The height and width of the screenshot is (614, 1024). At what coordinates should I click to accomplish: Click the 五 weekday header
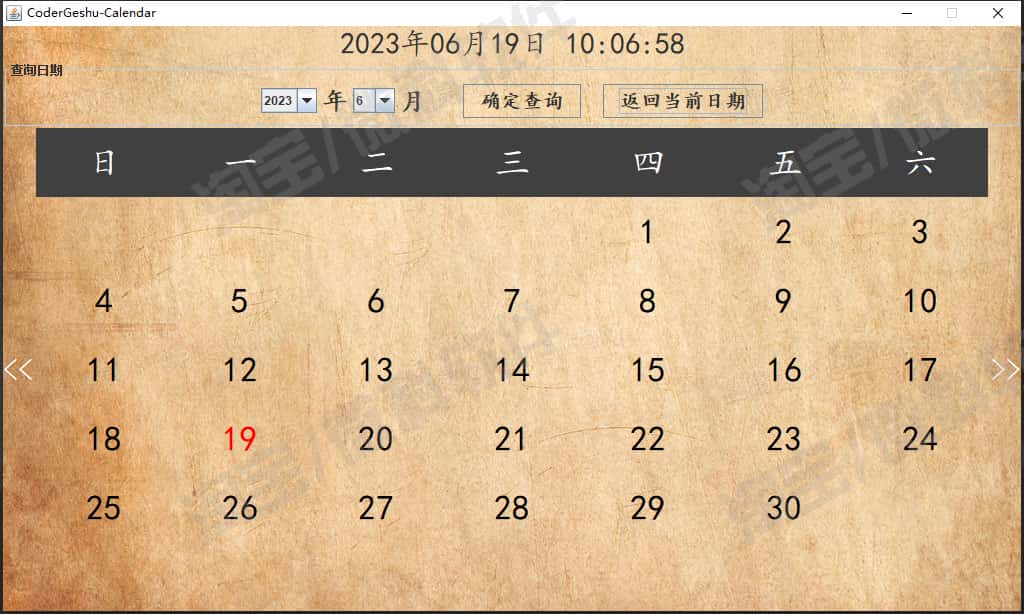tap(784, 162)
